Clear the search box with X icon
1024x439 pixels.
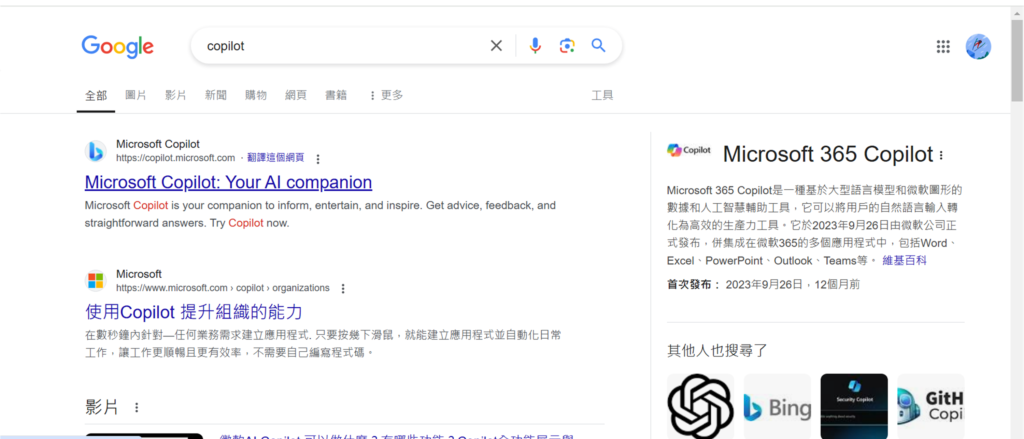[496, 46]
